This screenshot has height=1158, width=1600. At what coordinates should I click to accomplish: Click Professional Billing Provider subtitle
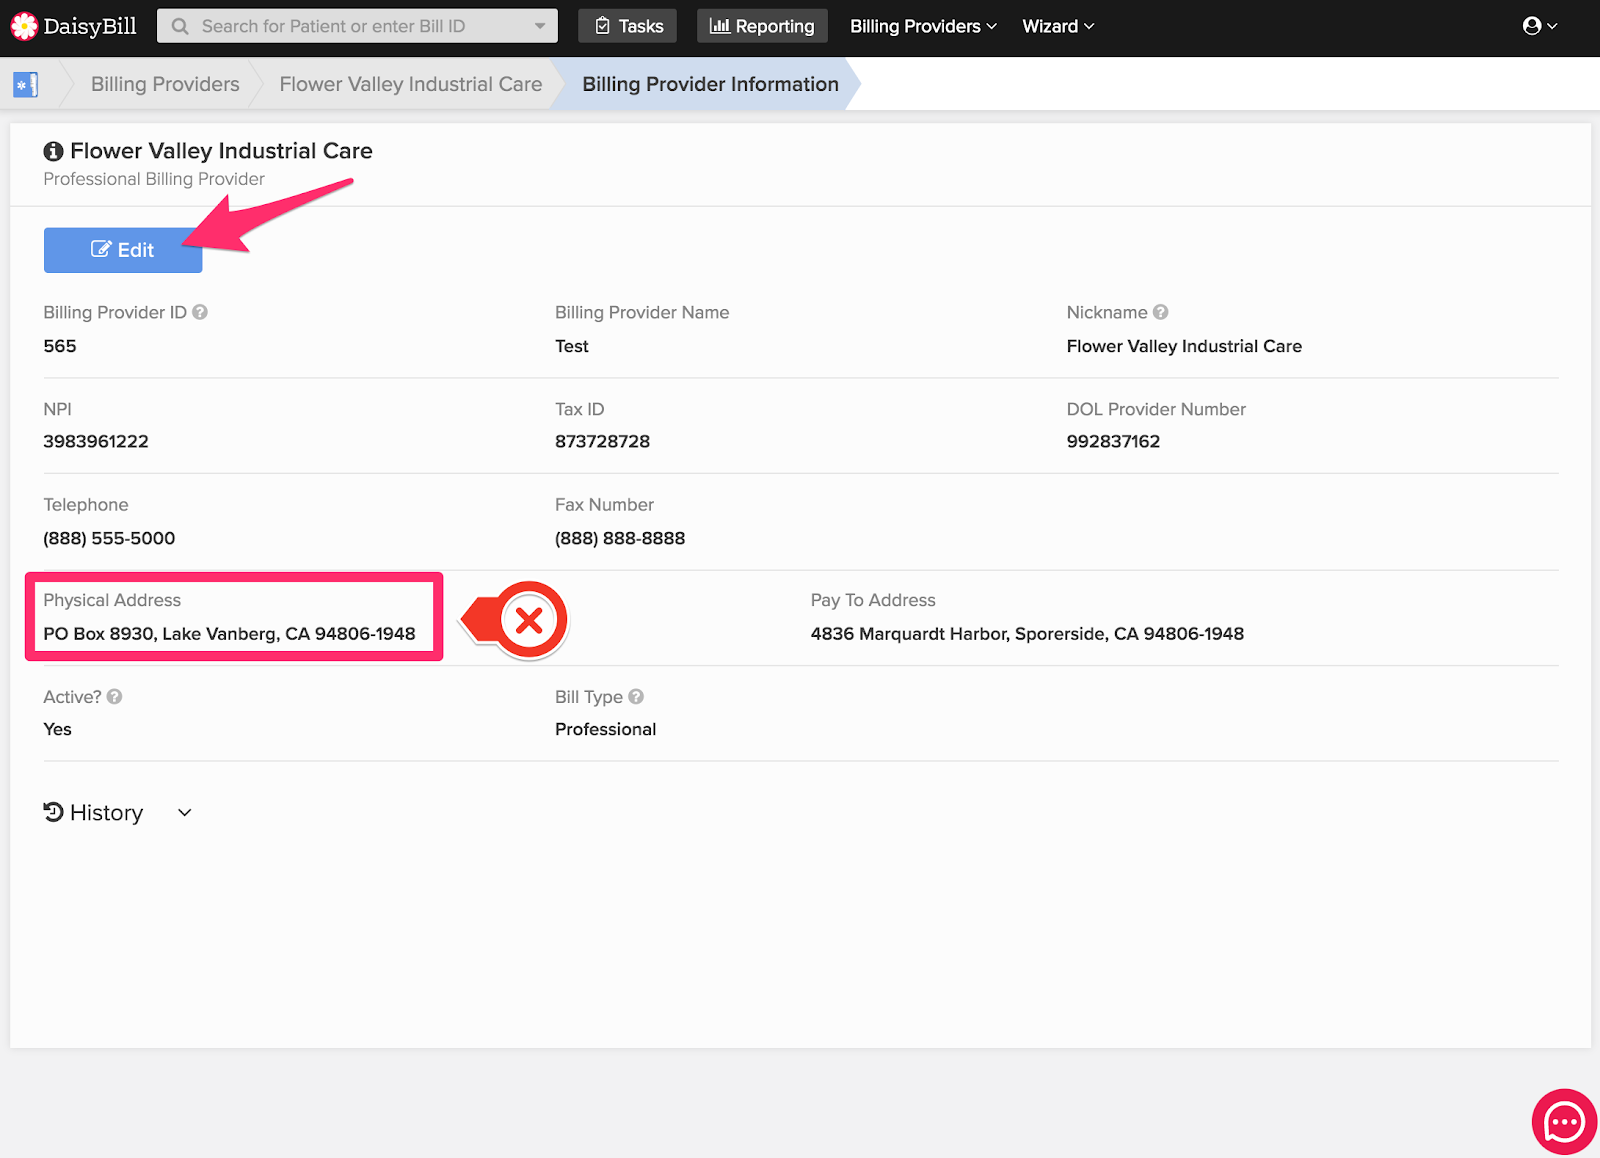[154, 179]
